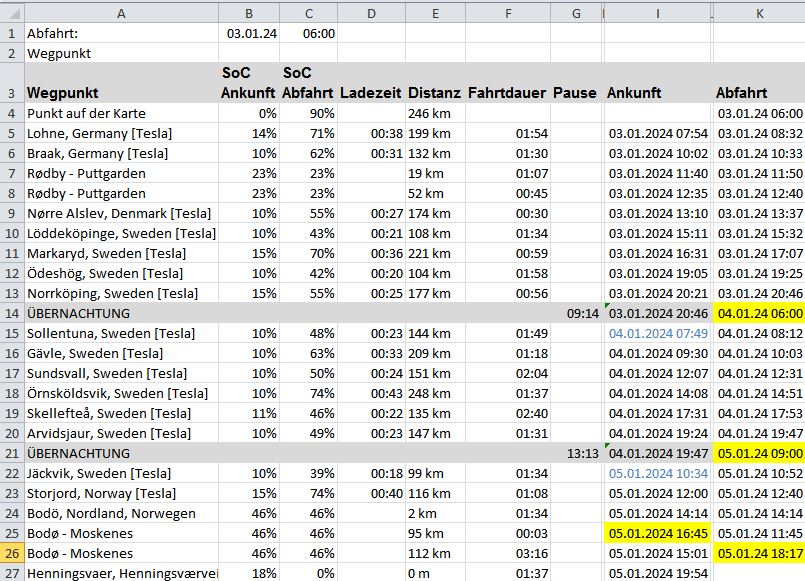Select 'Arvidsjaur, Sweden [Tesla]' cell

pos(121,433)
